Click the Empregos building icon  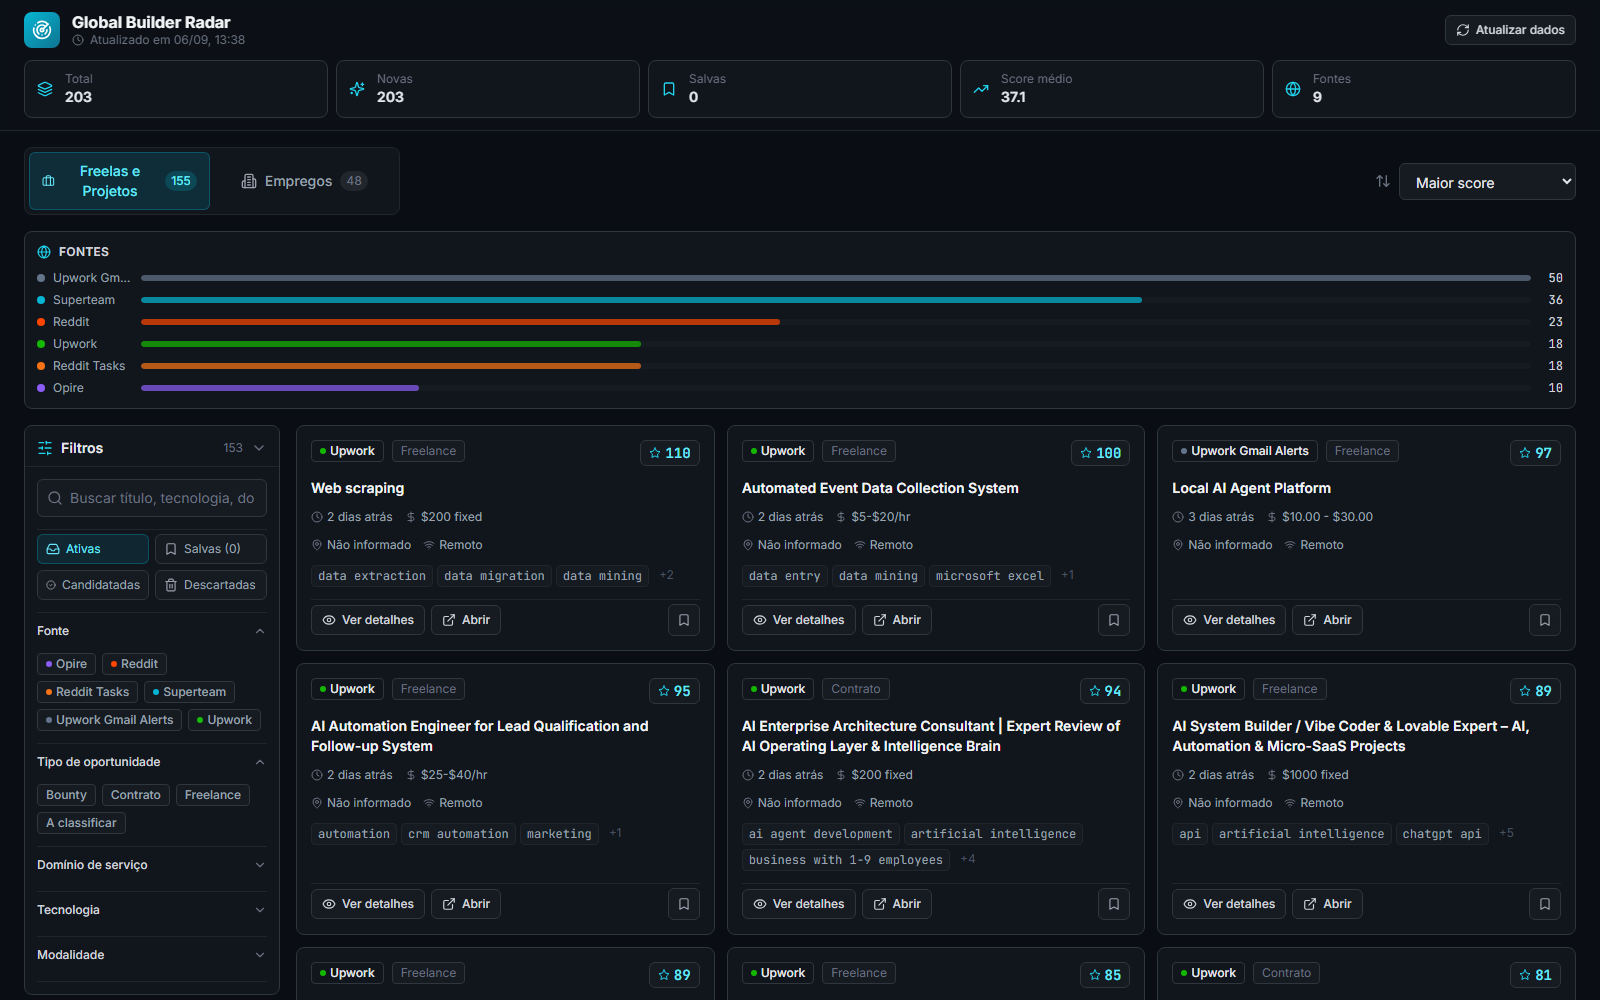(249, 181)
